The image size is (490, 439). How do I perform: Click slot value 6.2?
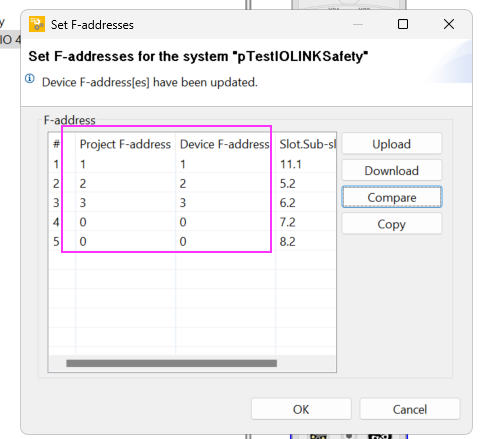click(x=287, y=203)
